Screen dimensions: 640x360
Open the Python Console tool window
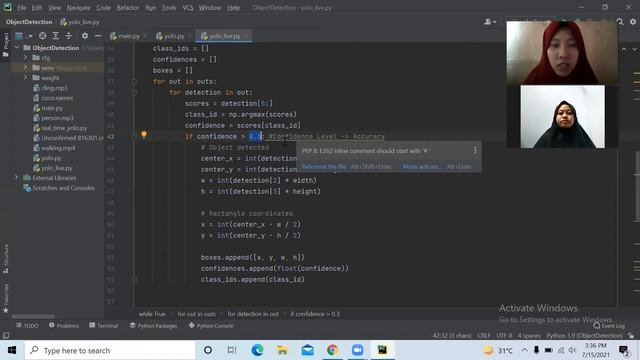(x=211, y=326)
